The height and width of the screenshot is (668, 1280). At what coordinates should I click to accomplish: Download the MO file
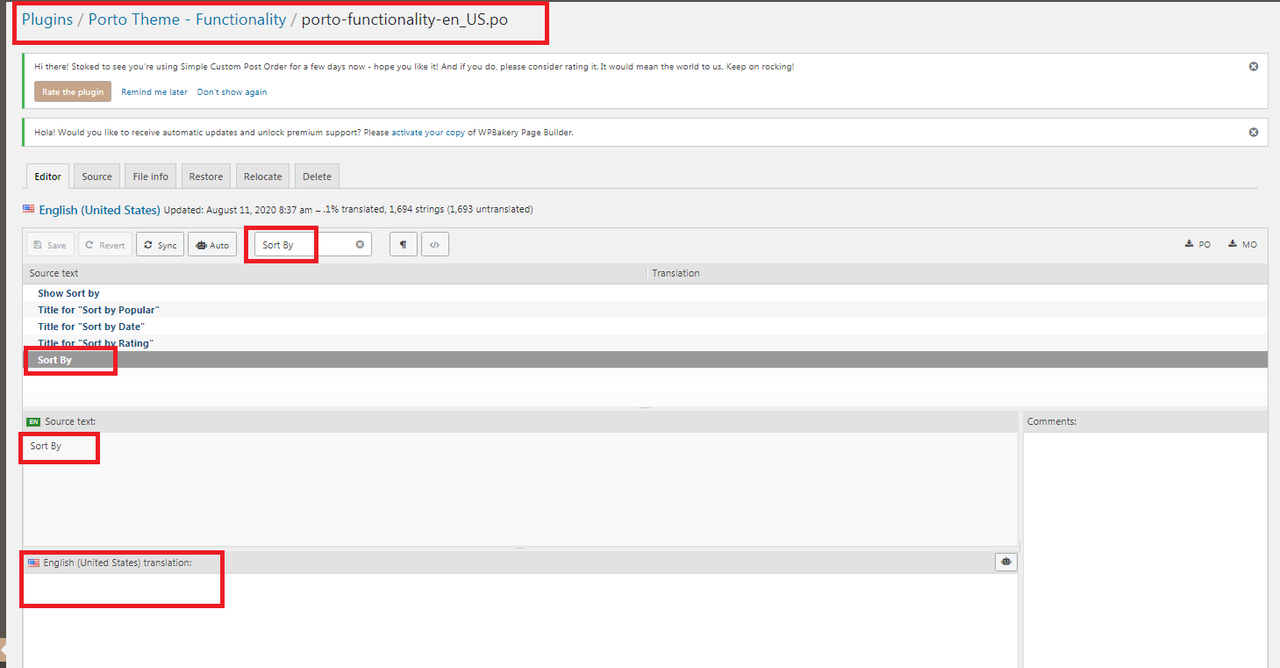1242,245
